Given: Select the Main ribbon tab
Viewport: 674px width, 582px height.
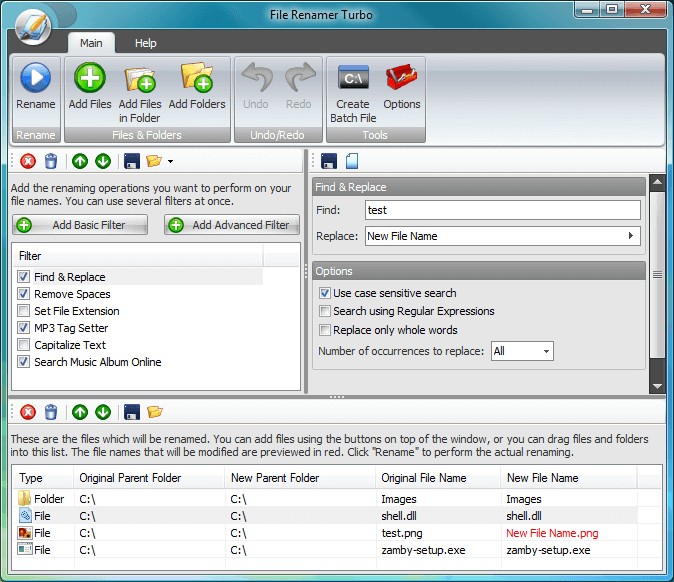Looking at the screenshot, I should pyautogui.click(x=92, y=43).
